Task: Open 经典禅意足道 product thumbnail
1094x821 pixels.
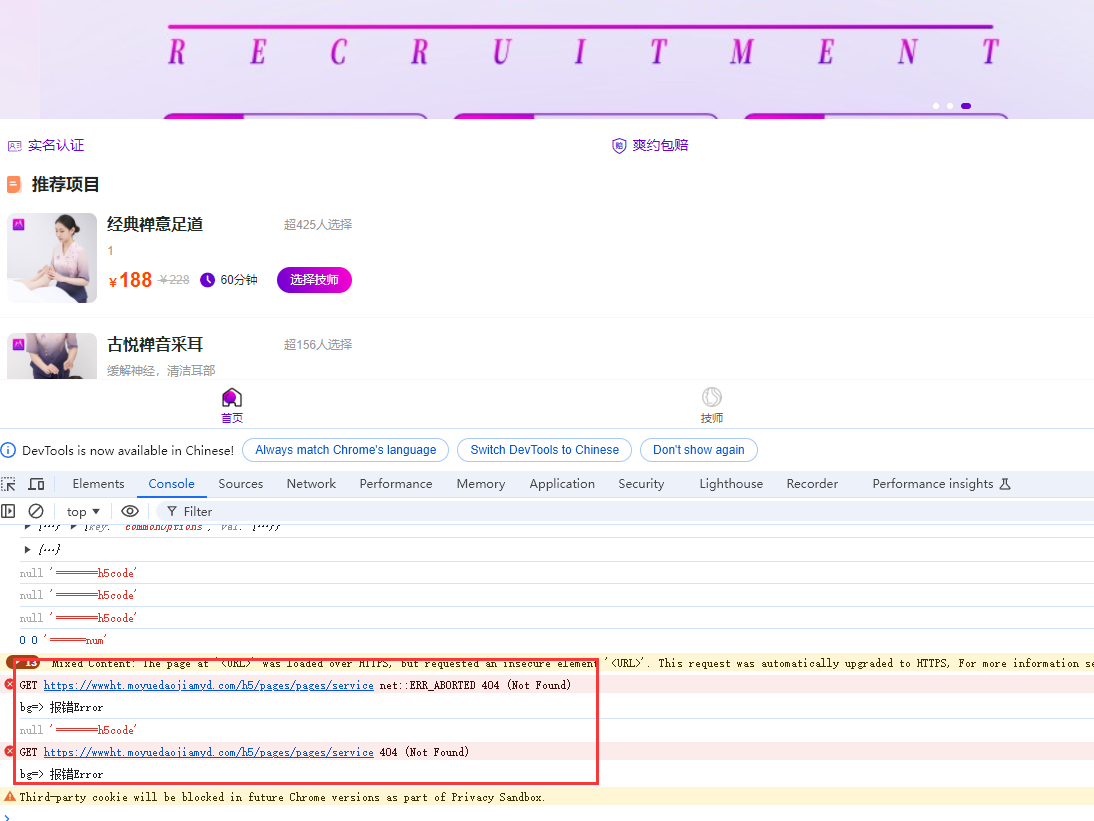Action: (52, 257)
